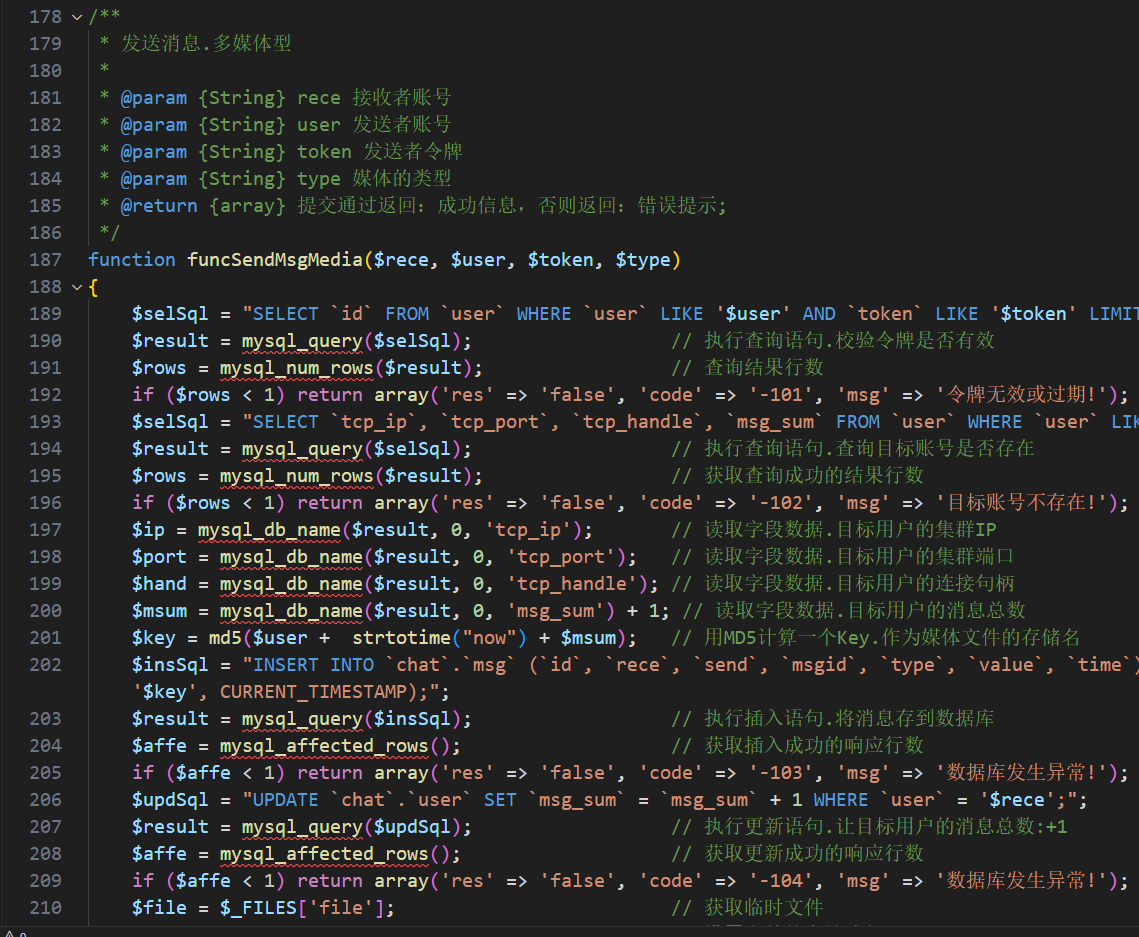Viewport: 1139px width, 937px height.
Task: Click the $selSql variable on line 193
Action: (170, 421)
